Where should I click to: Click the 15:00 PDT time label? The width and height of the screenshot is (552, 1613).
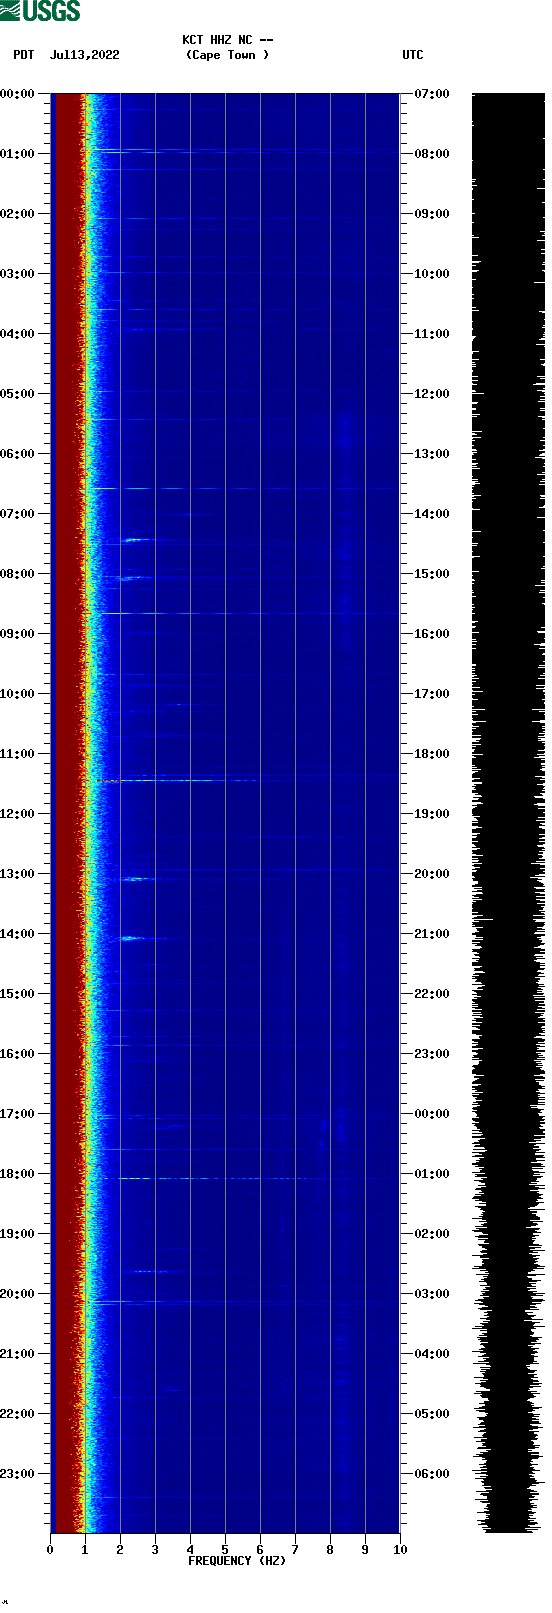[18, 994]
